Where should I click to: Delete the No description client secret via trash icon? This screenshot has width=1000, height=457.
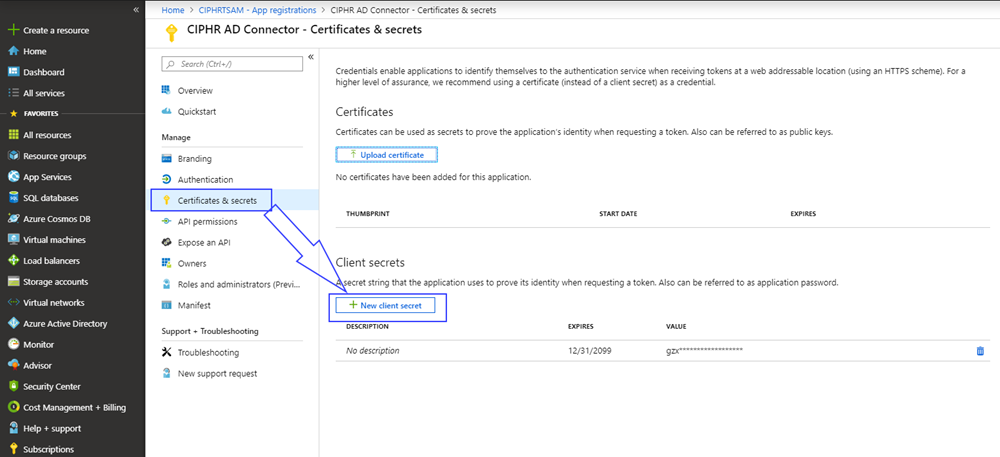click(x=980, y=351)
